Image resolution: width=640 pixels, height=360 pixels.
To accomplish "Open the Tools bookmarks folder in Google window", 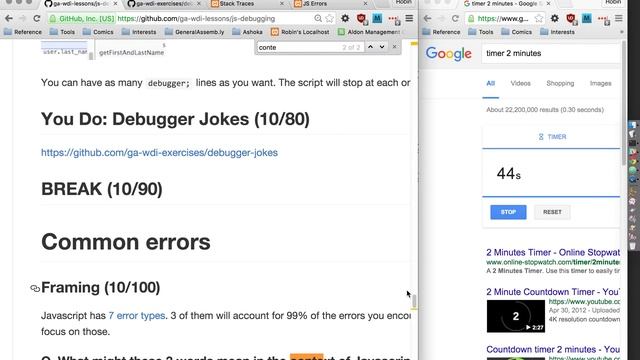I will 481,32.
